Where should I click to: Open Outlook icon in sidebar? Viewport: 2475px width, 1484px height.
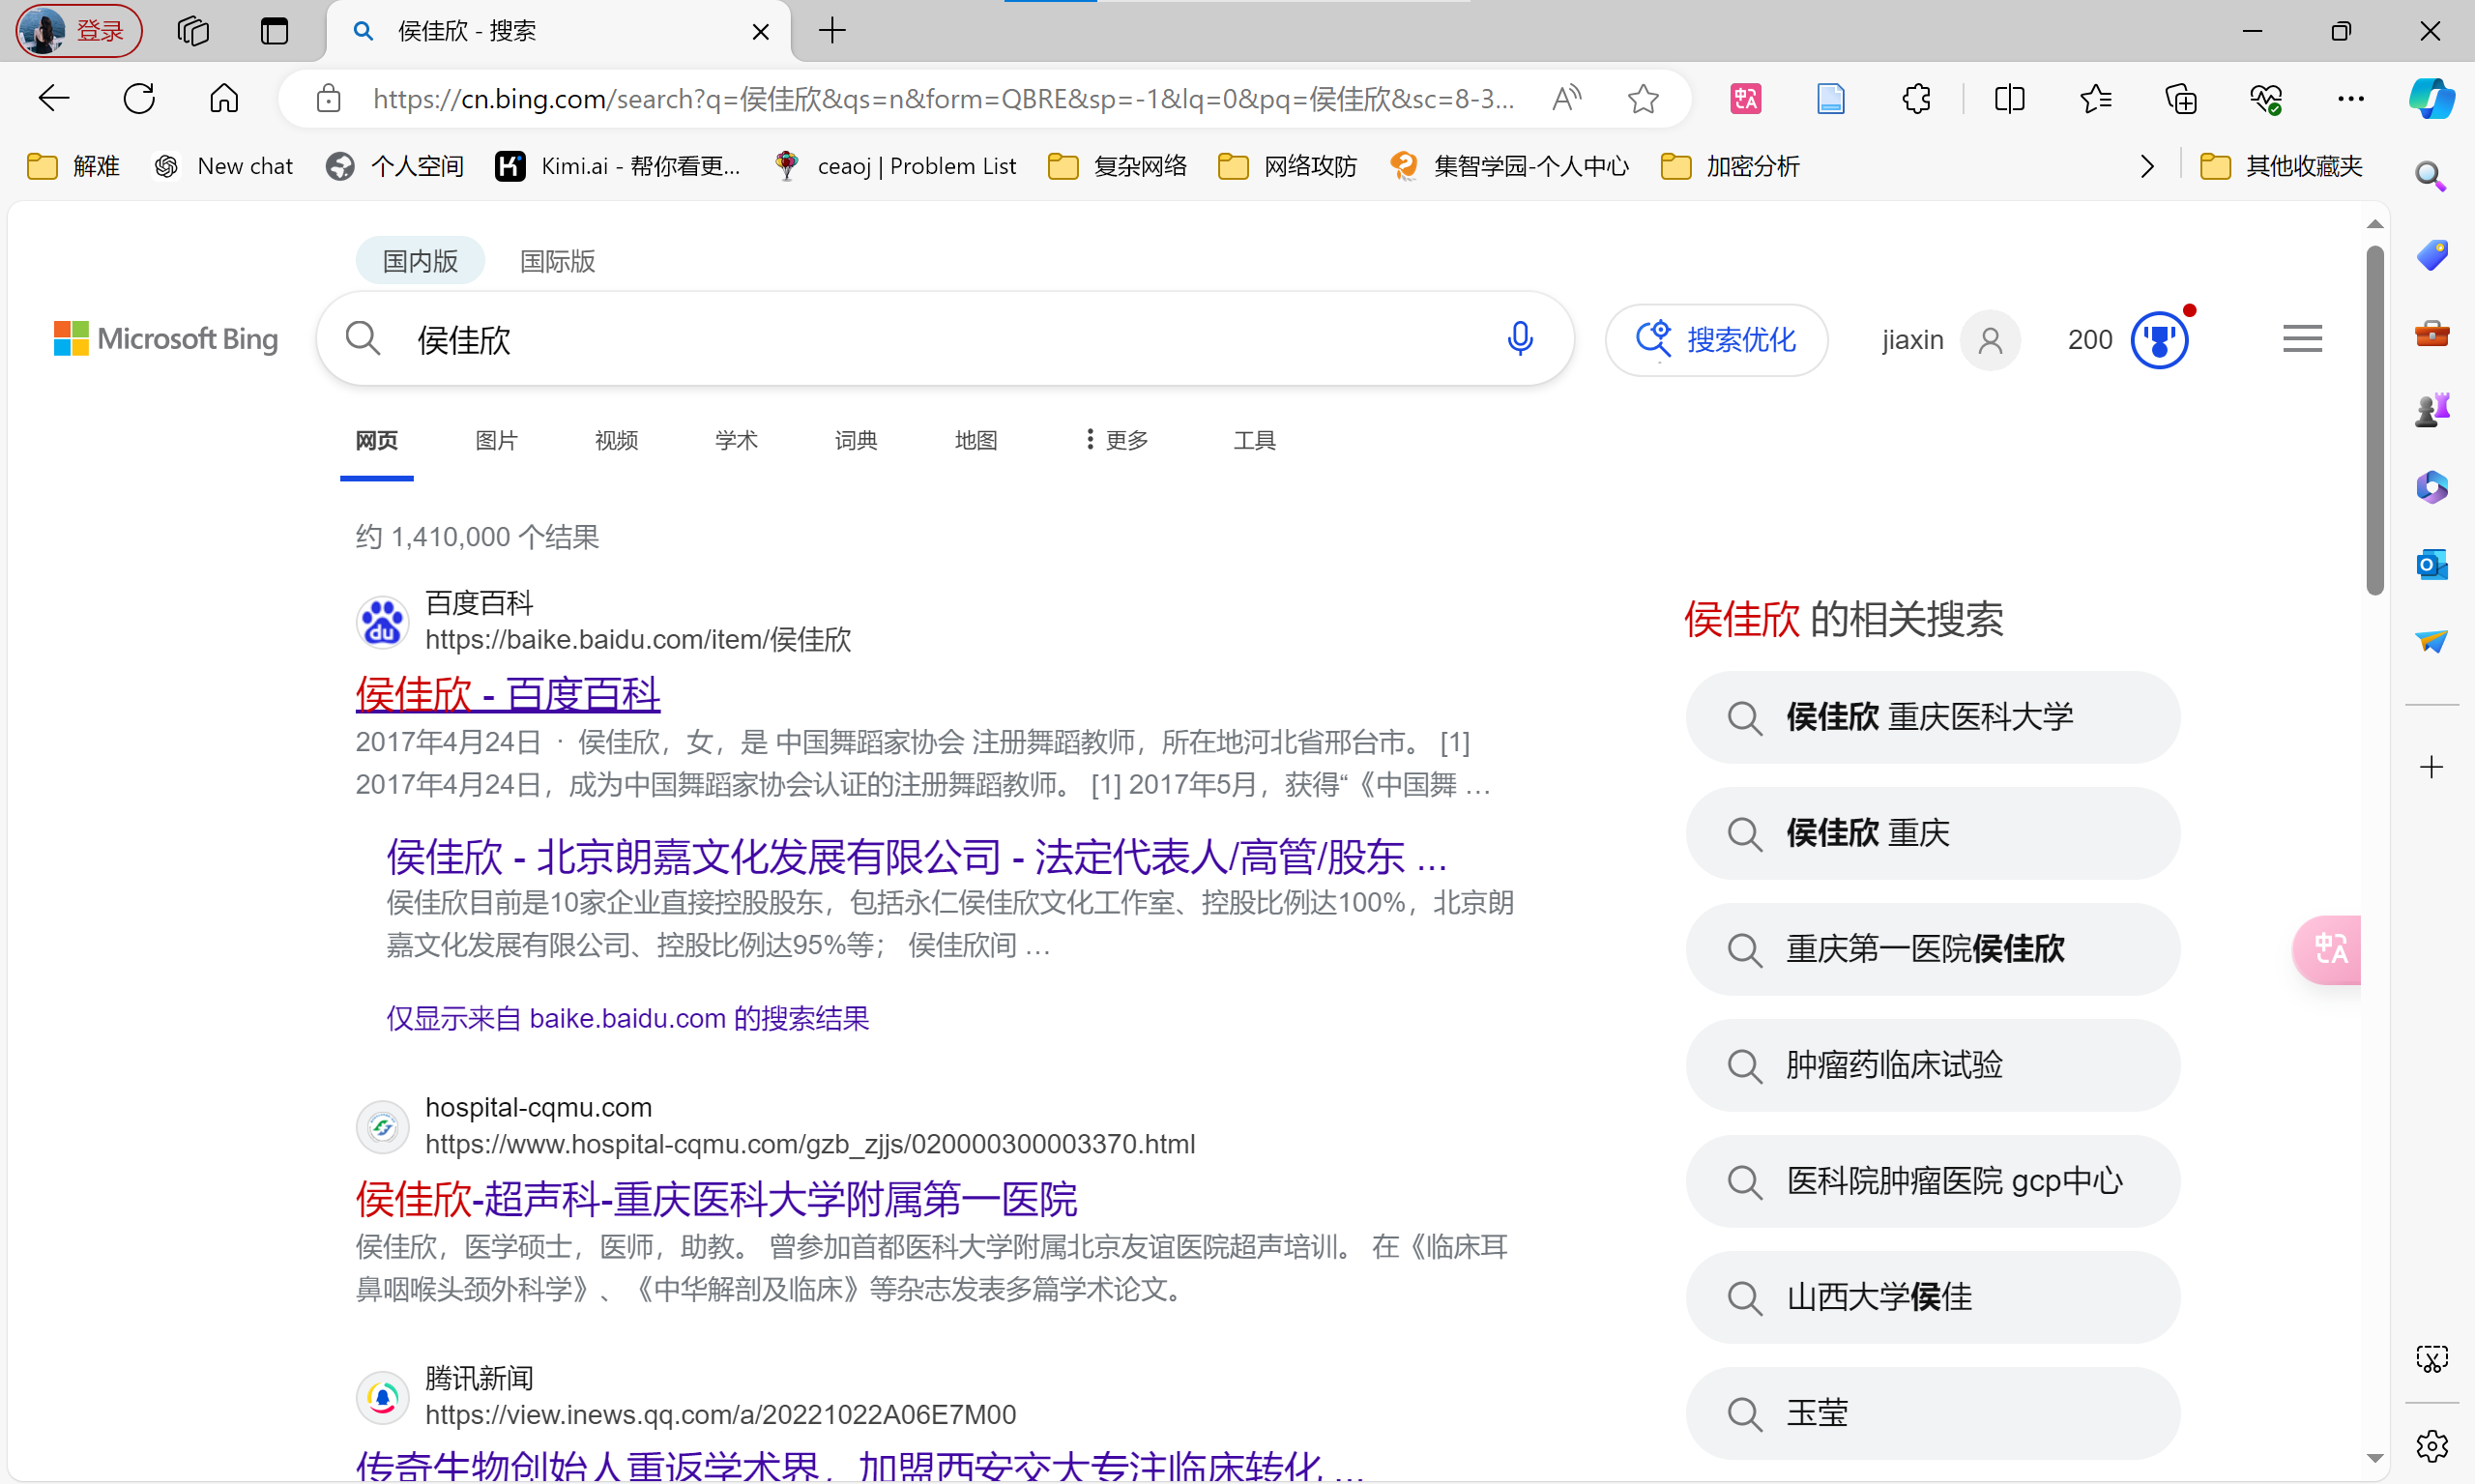(2431, 564)
